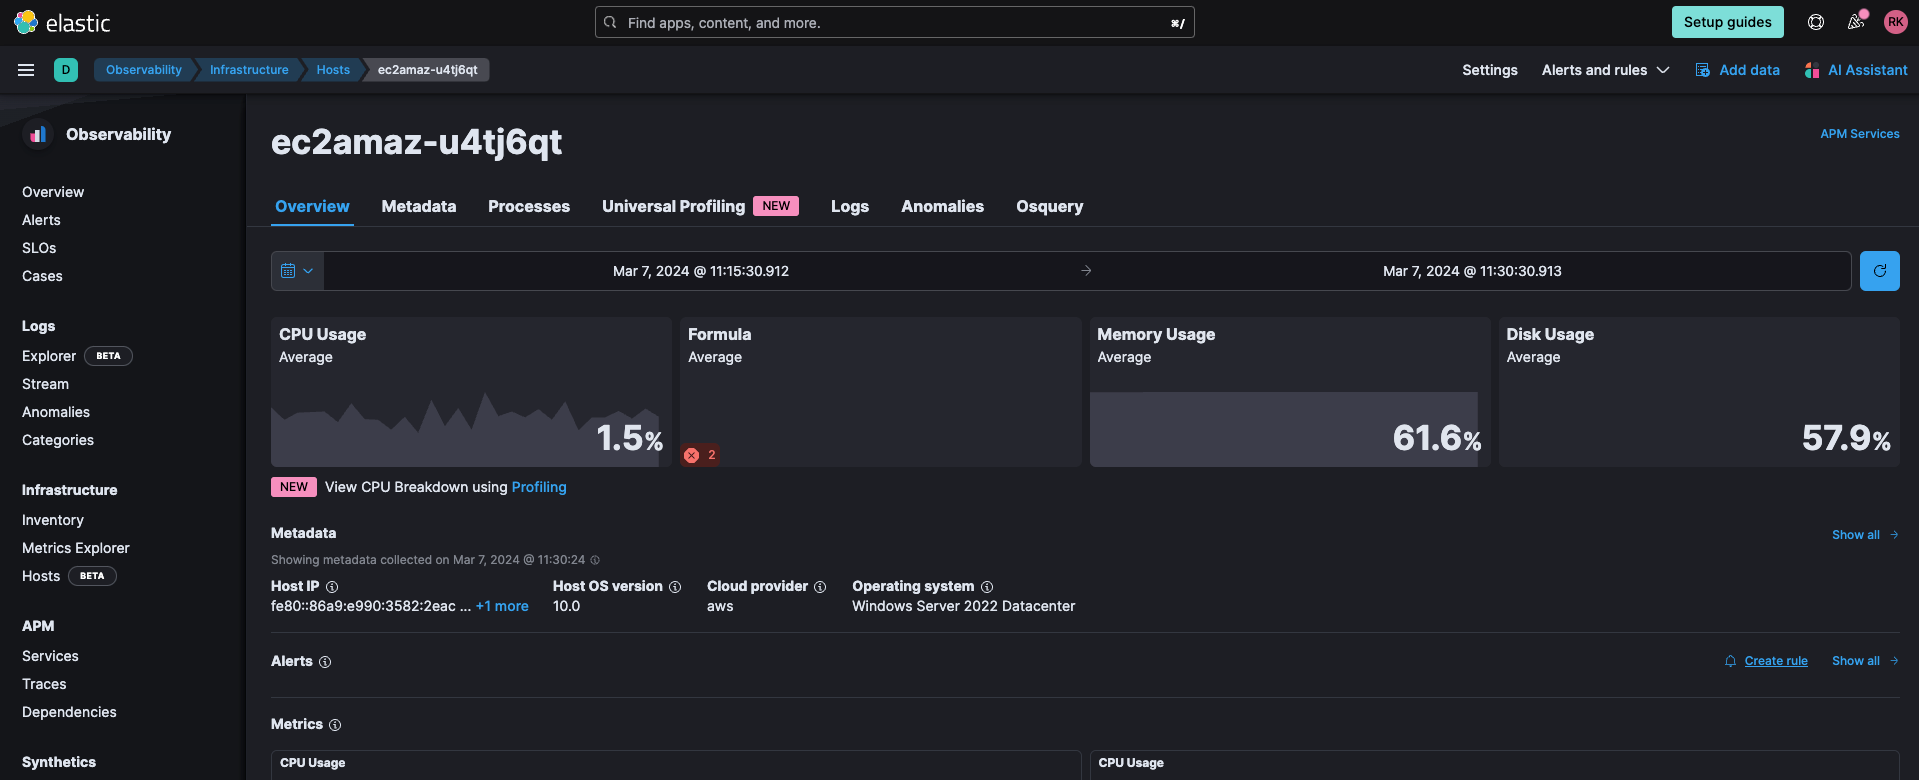Click info icon next to Cloud provider

pyautogui.click(x=820, y=587)
